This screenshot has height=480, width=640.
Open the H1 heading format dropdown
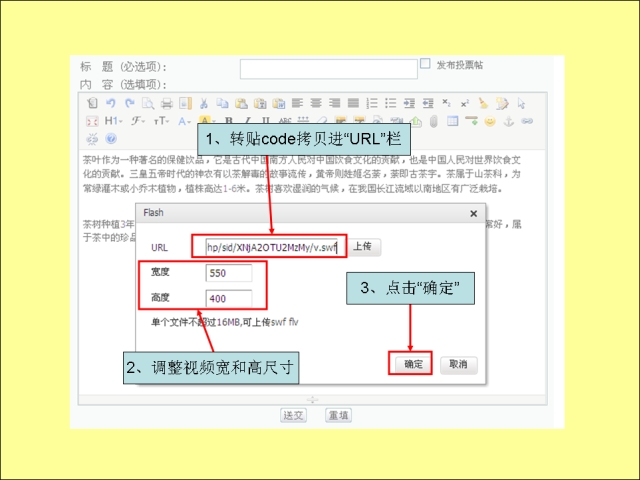coord(112,121)
